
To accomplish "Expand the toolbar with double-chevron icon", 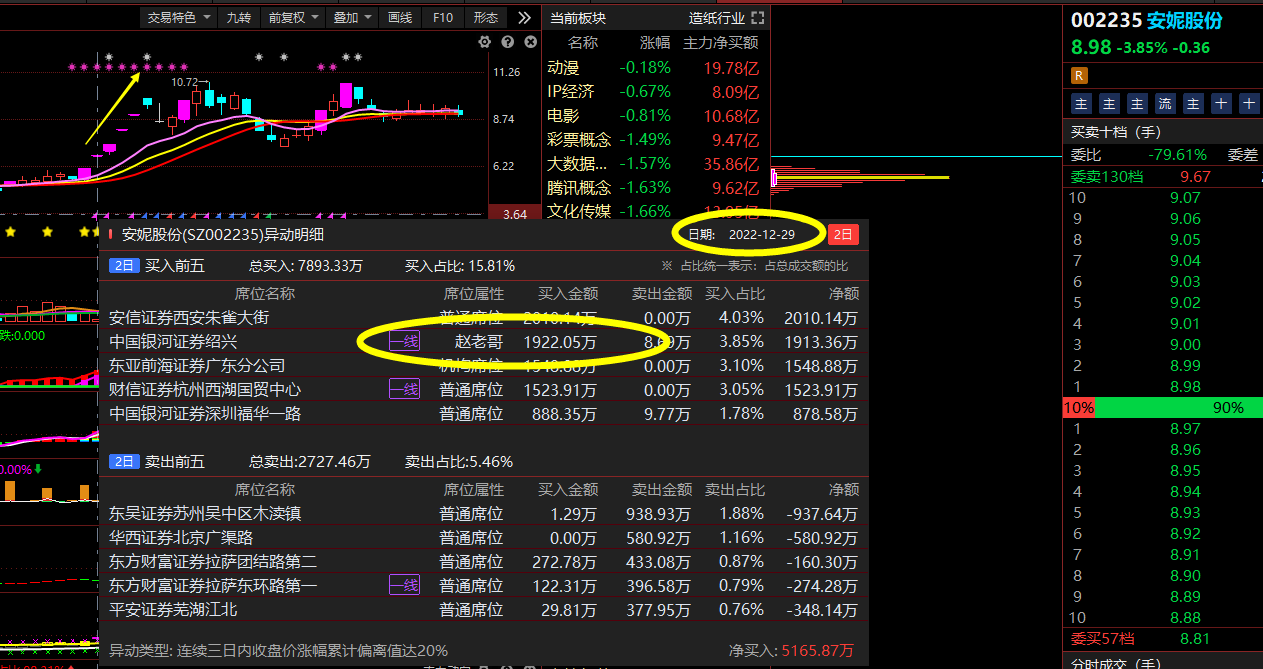I will pyautogui.click(x=524, y=17).
